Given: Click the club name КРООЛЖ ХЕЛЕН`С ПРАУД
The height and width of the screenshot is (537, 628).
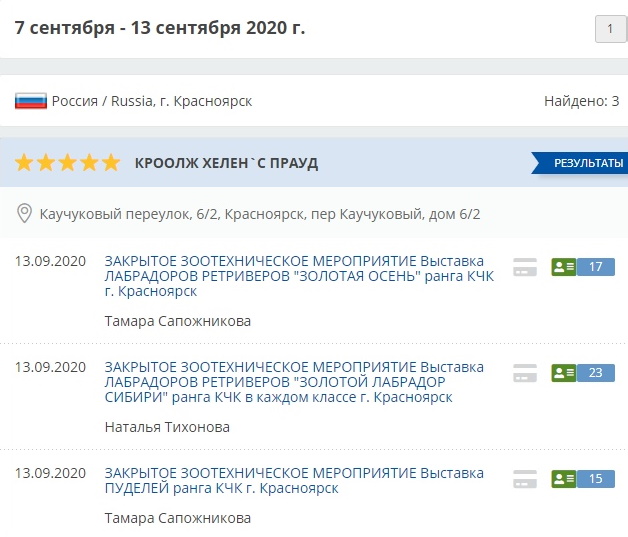Looking at the screenshot, I should tap(226, 163).
